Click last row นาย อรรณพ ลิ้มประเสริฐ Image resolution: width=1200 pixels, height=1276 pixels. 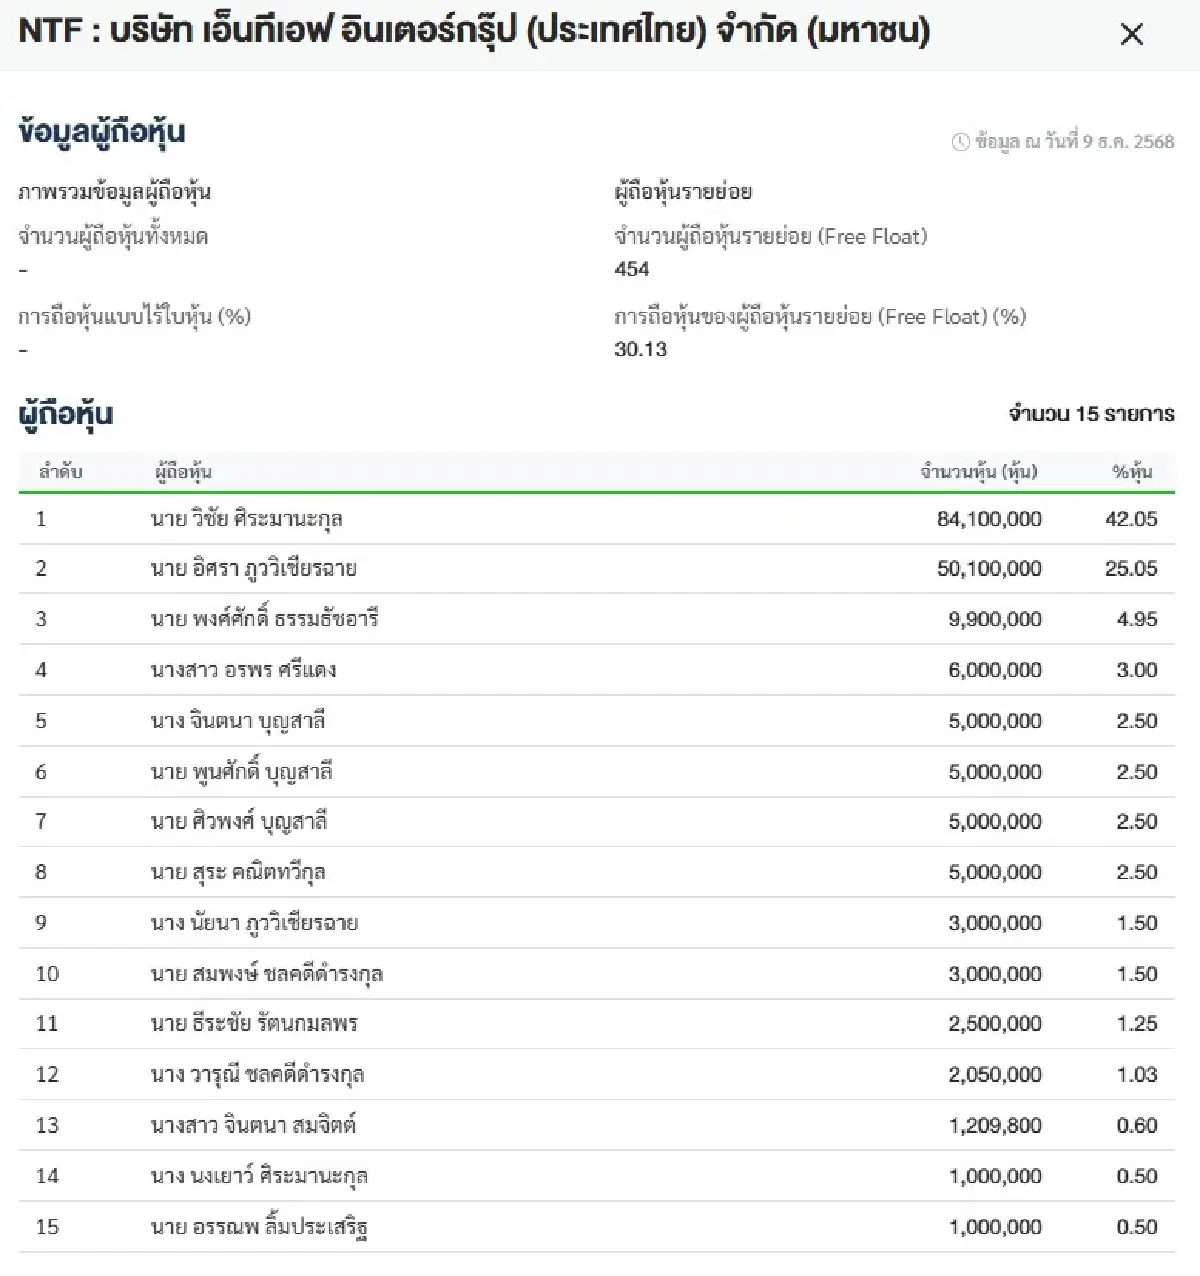click(x=259, y=1227)
